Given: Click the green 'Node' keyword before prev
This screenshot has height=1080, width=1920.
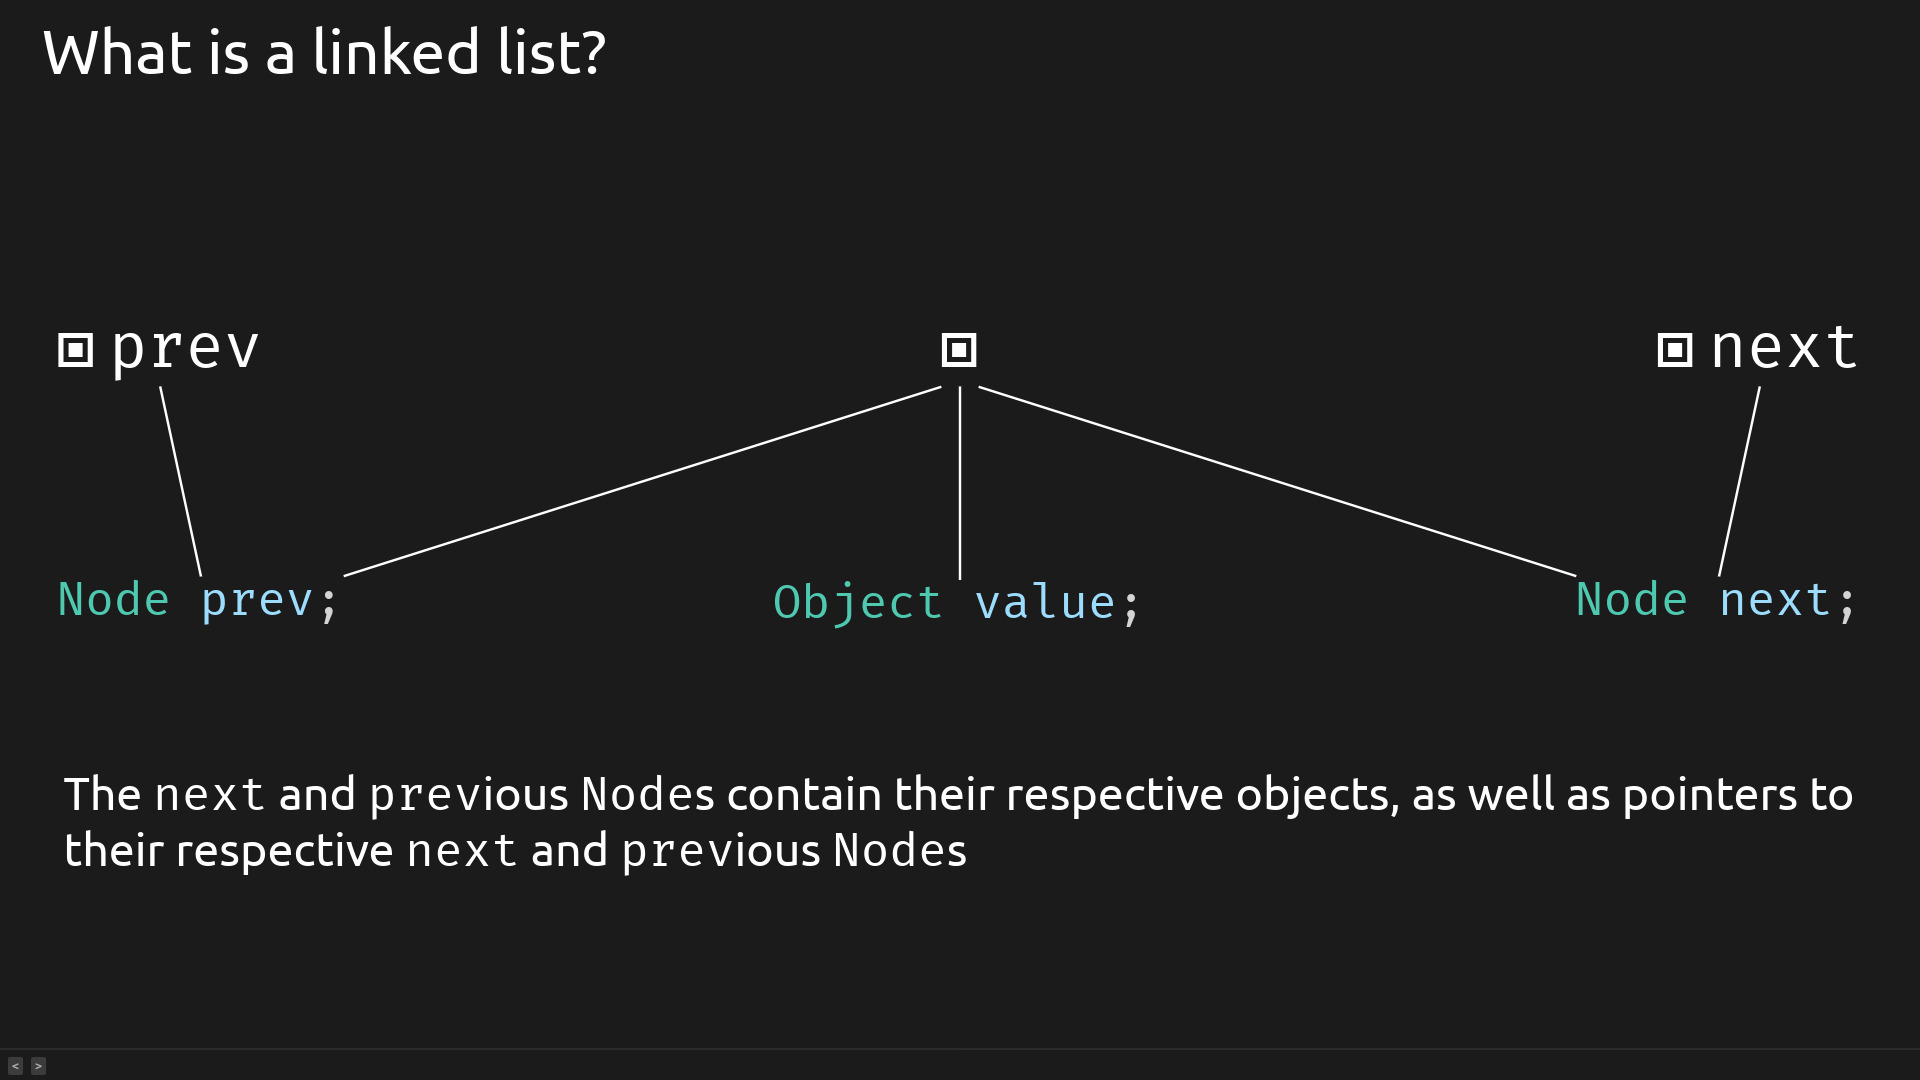Looking at the screenshot, I should click(114, 600).
